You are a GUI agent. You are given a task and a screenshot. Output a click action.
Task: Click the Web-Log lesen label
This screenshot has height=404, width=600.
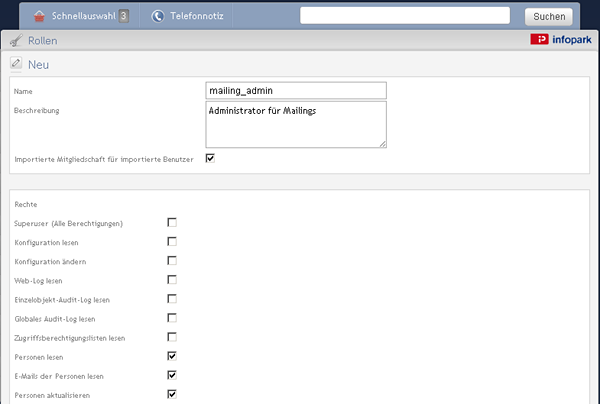[x=38, y=281]
